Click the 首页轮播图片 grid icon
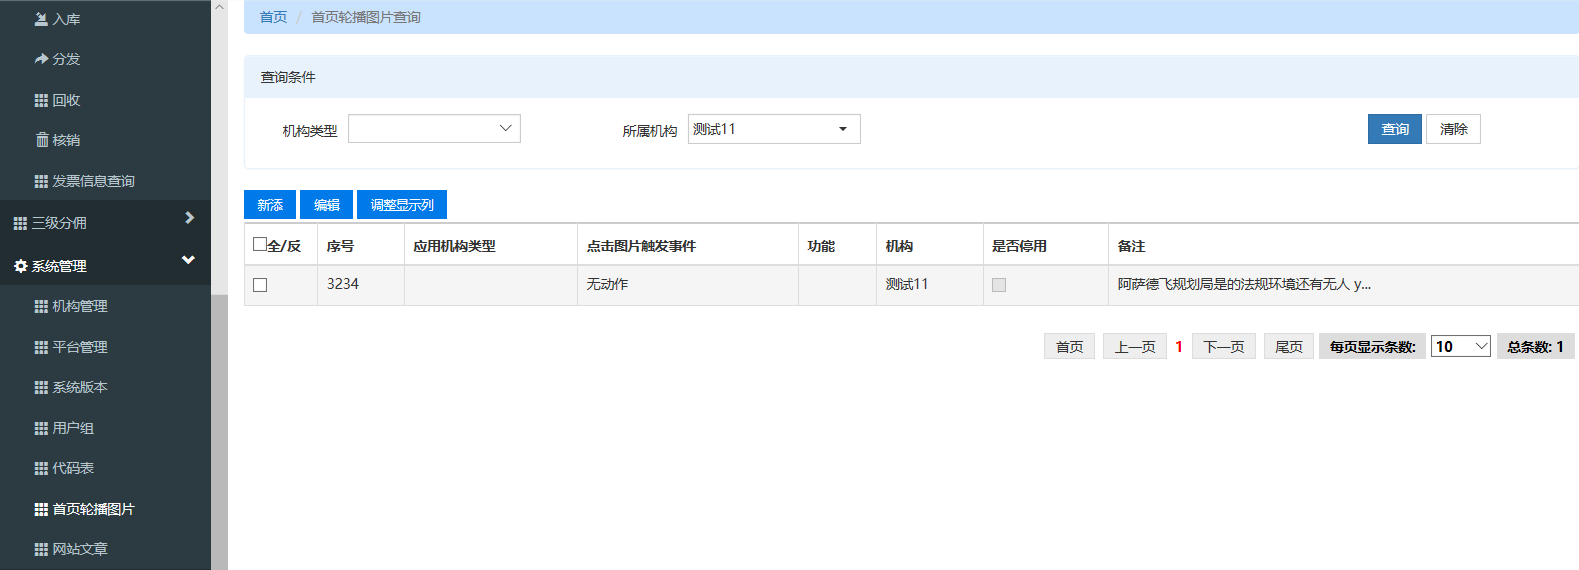 (x=41, y=509)
